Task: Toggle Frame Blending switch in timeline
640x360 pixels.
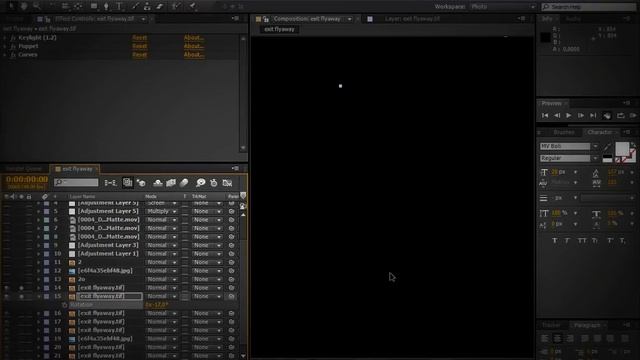Action: (171, 183)
